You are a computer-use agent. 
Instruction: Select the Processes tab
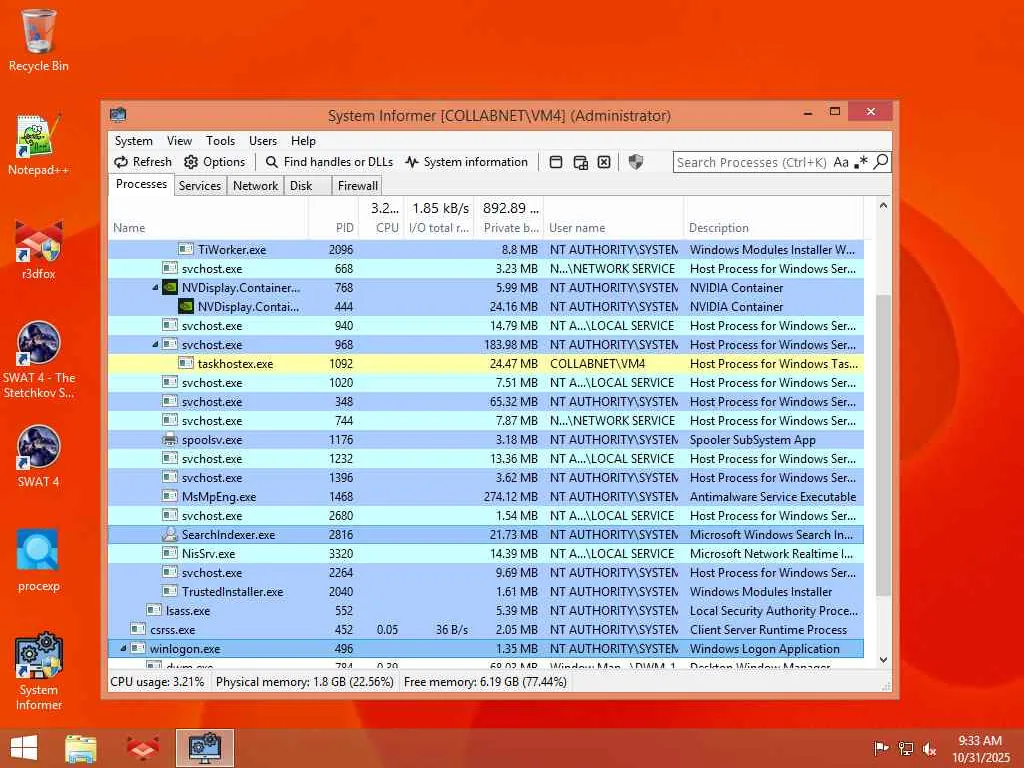click(x=141, y=184)
